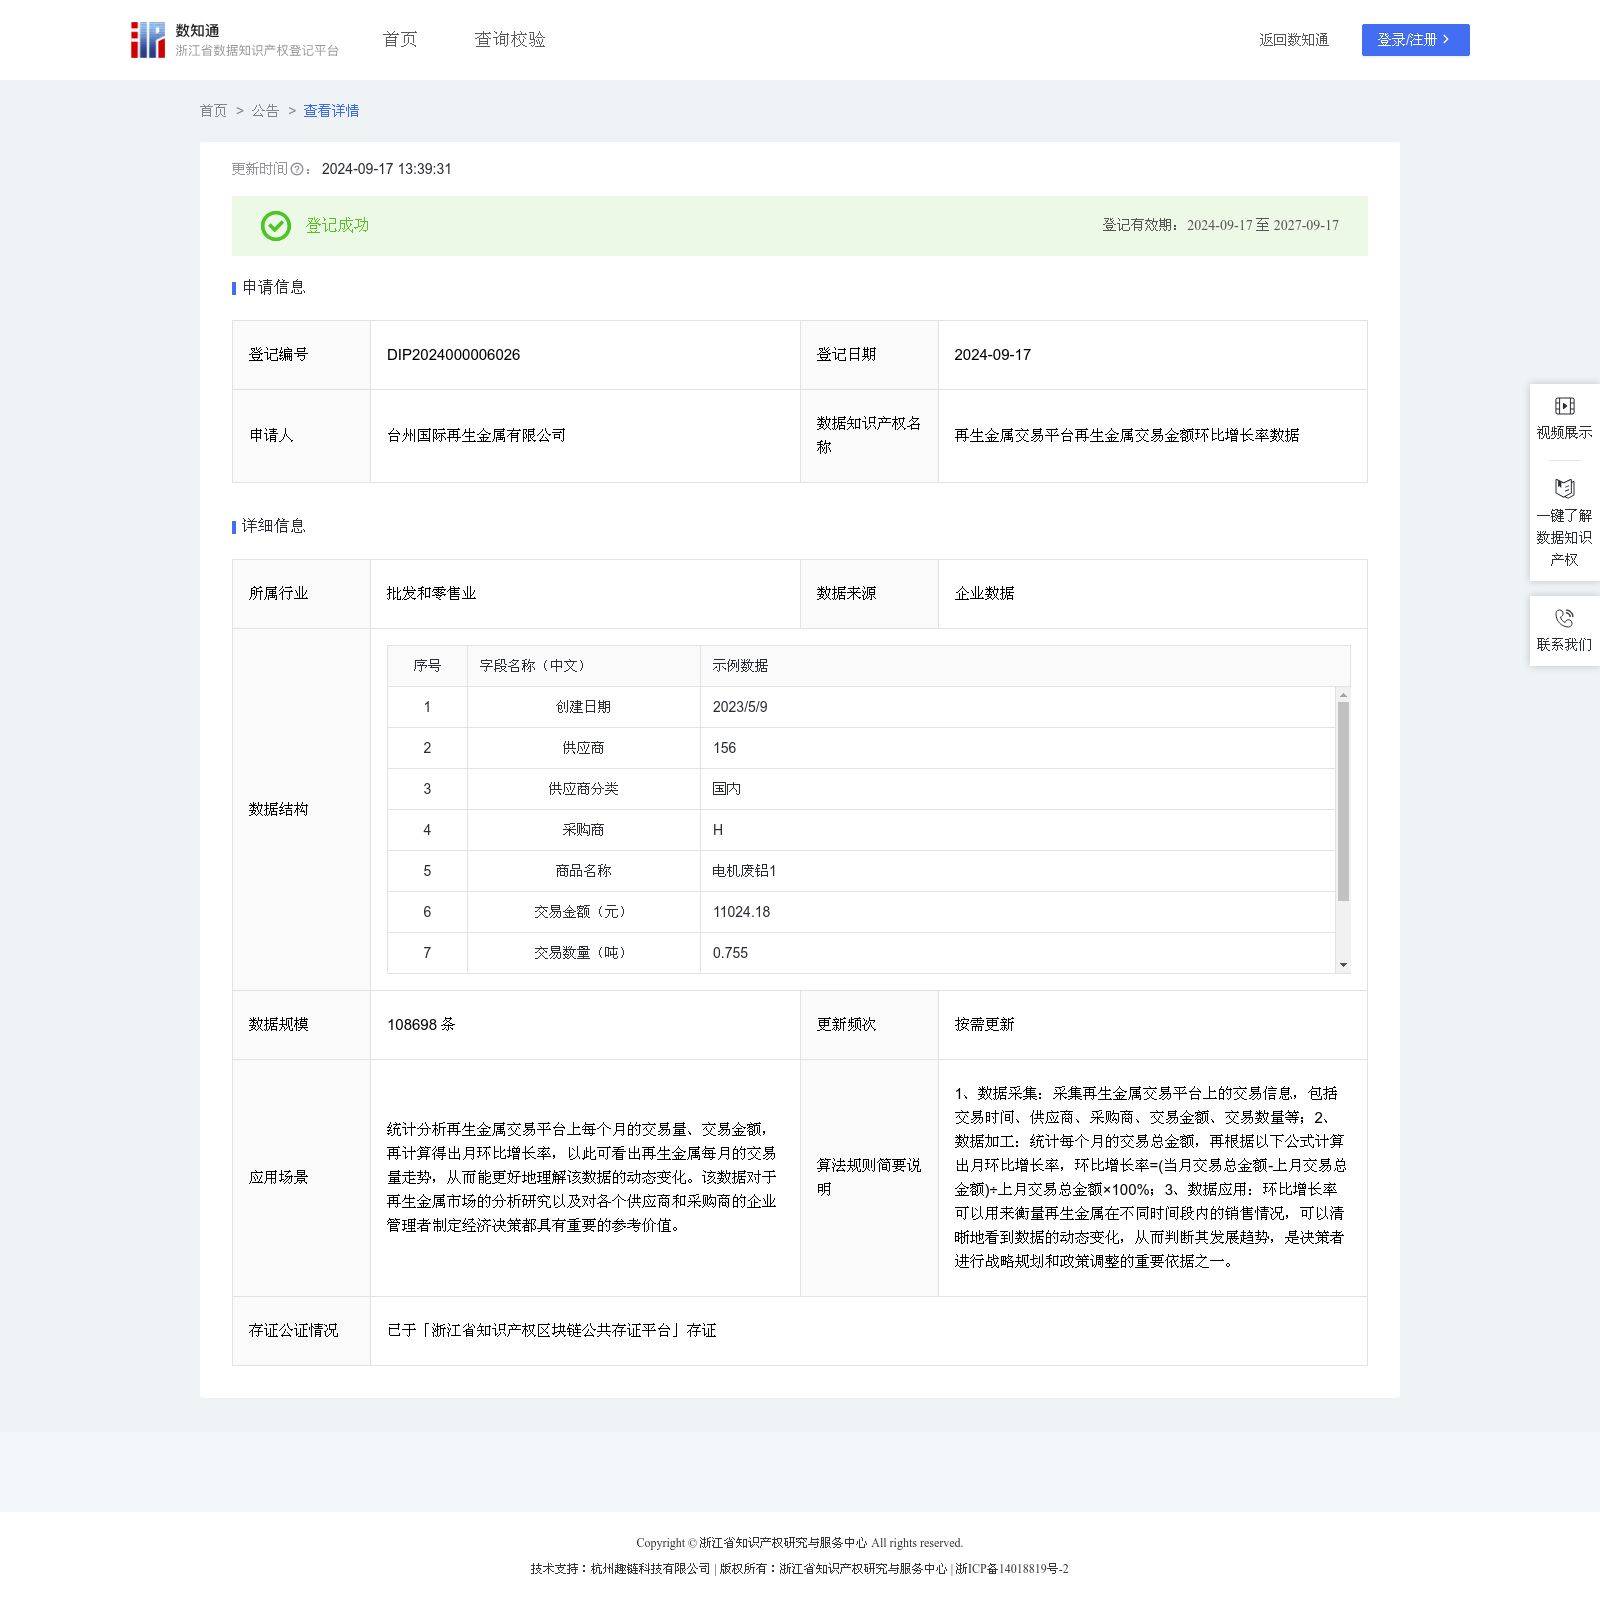The height and width of the screenshot is (1600, 1600).
Task: Click the 采购商 sample value H
Action: pyautogui.click(x=718, y=830)
